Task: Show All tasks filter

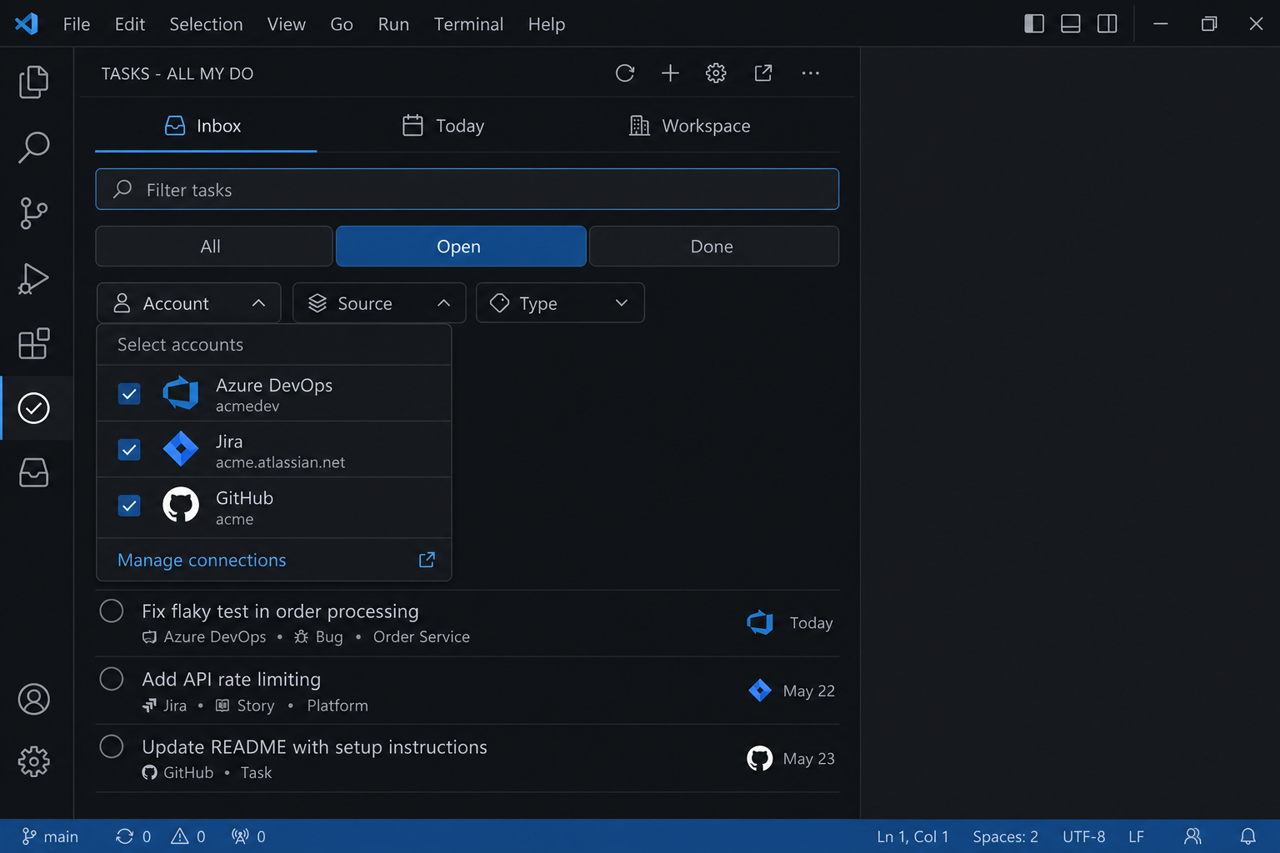Action: tap(214, 246)
